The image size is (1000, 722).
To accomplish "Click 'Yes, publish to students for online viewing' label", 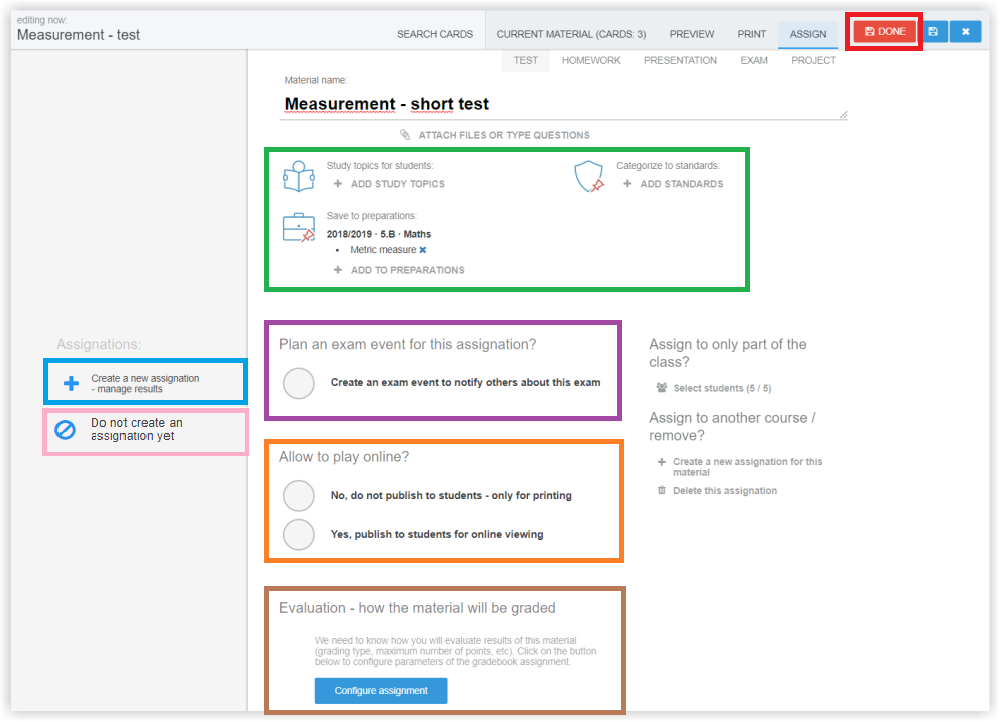I will [x=437, y=534].
